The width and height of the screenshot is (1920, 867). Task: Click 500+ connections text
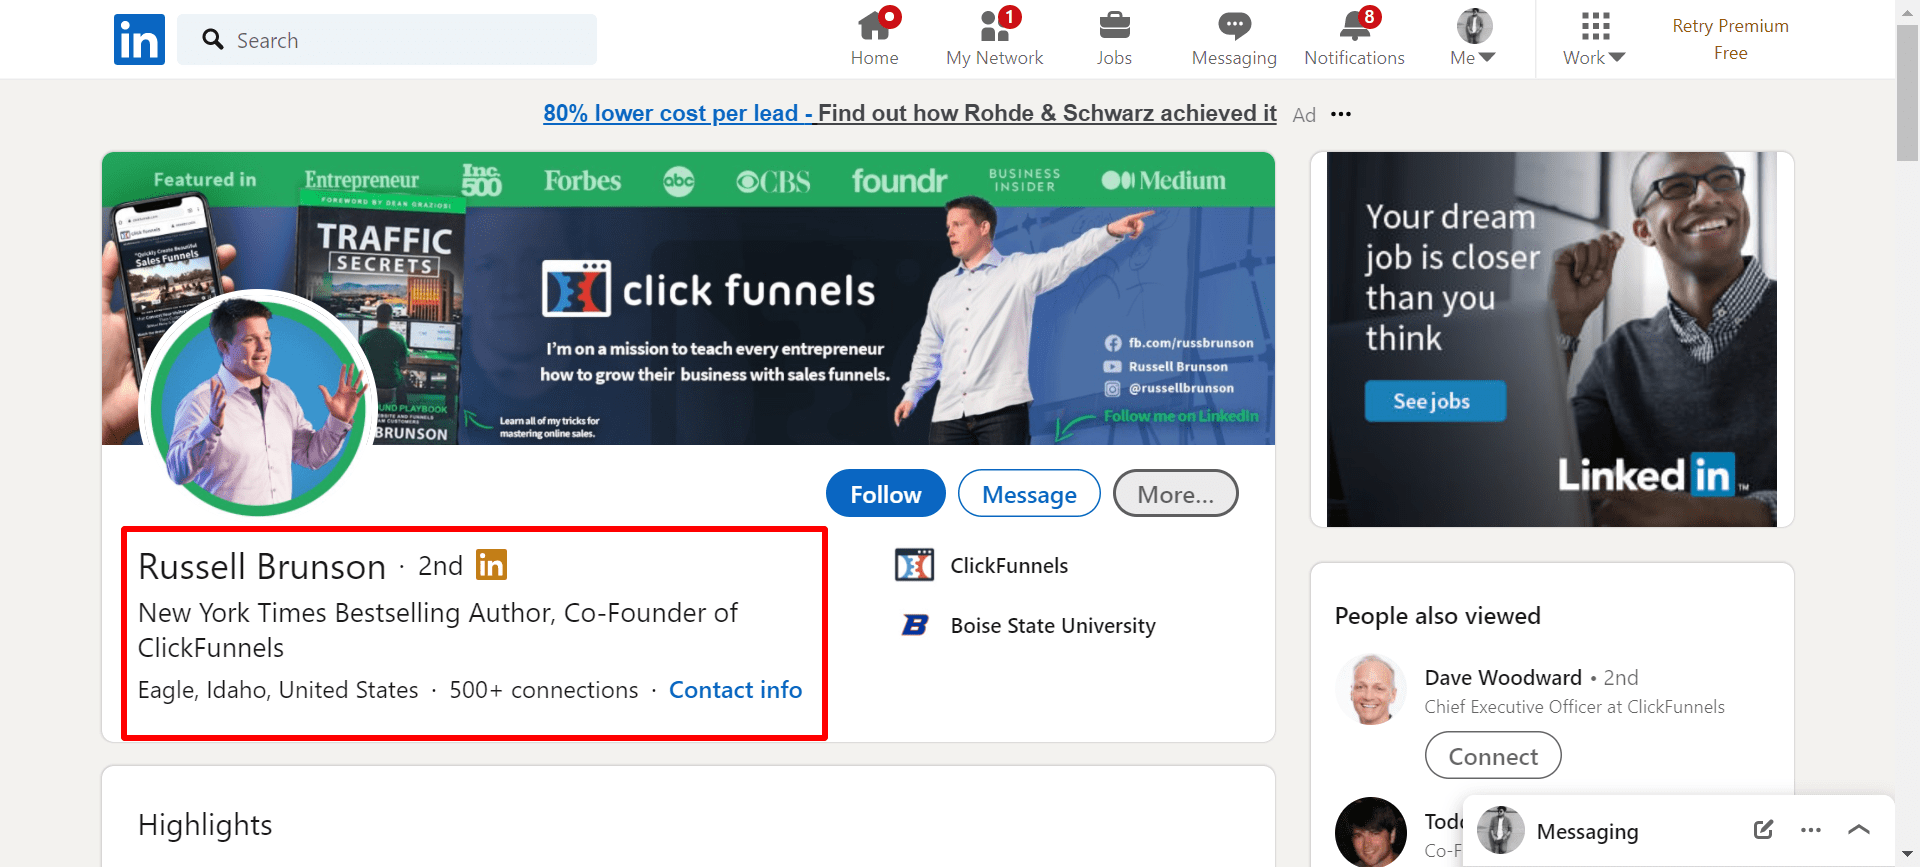click(544, 690)
